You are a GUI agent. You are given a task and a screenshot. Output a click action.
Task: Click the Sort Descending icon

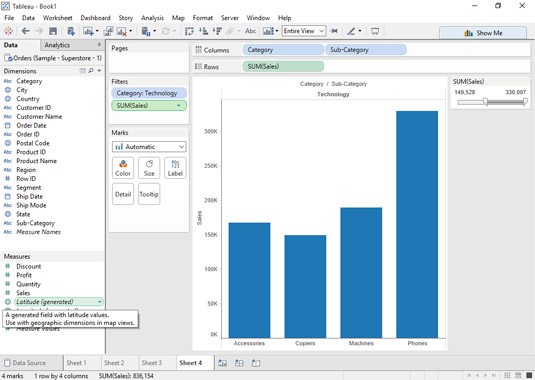pyautogui.click(x=217, y=31)
